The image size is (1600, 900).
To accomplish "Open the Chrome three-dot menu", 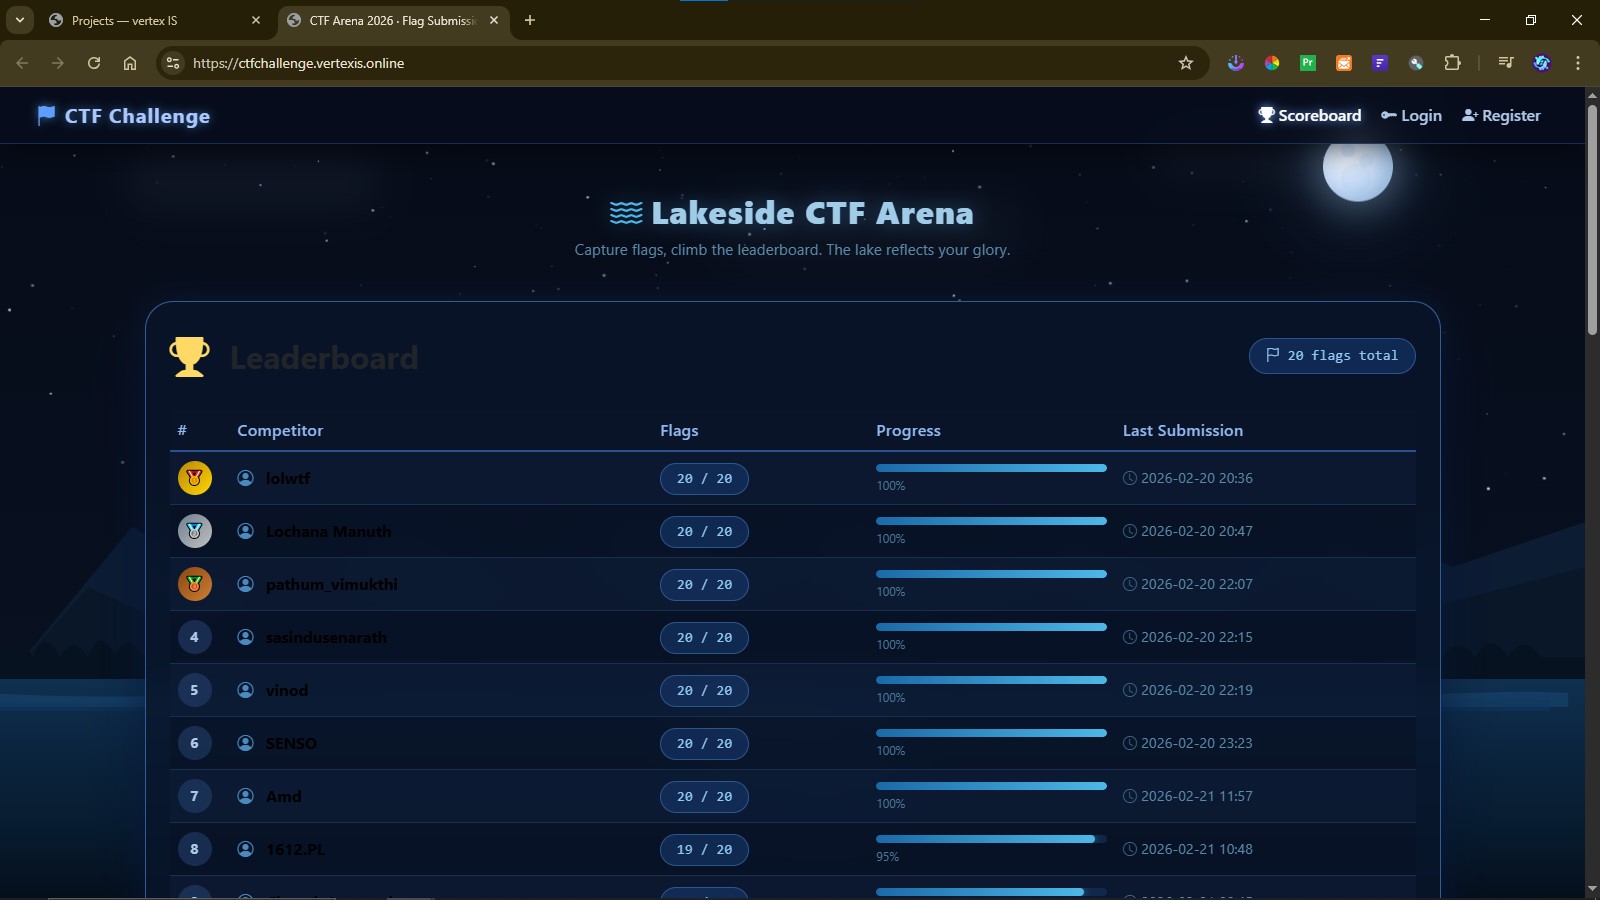I will 1576,63.
